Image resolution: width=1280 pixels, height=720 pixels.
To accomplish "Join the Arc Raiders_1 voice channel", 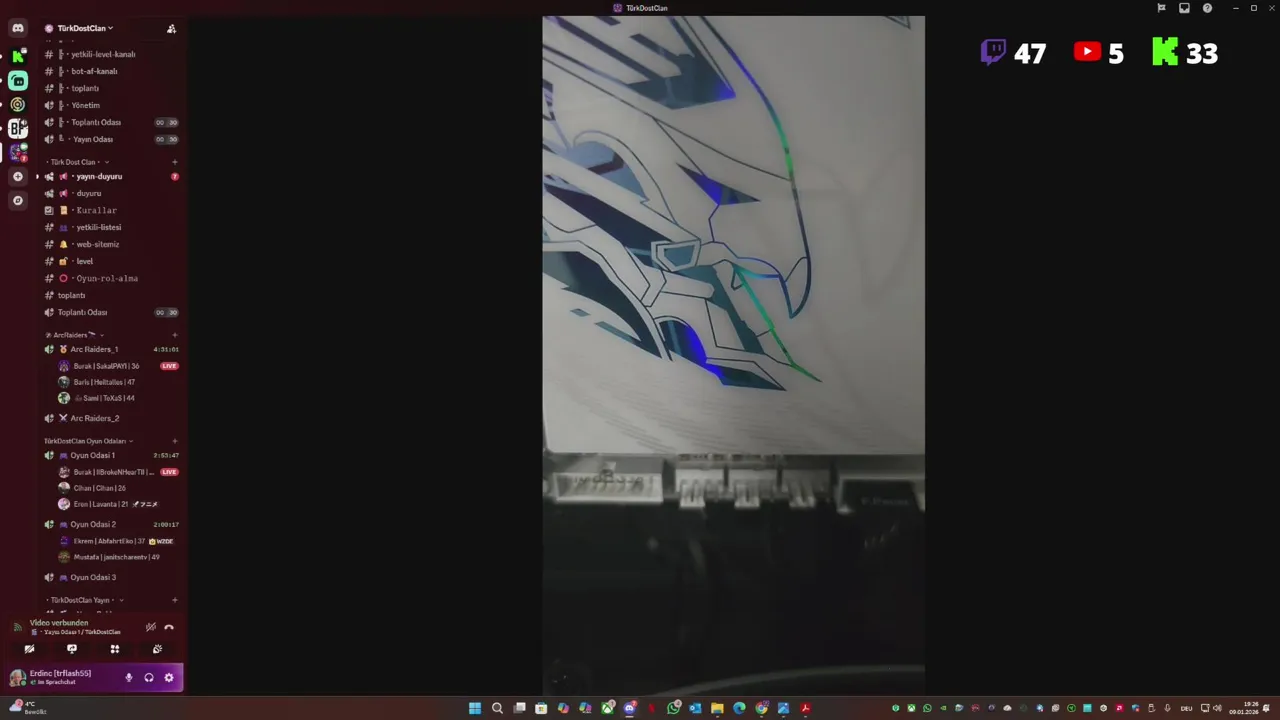I will coord(110,349).
